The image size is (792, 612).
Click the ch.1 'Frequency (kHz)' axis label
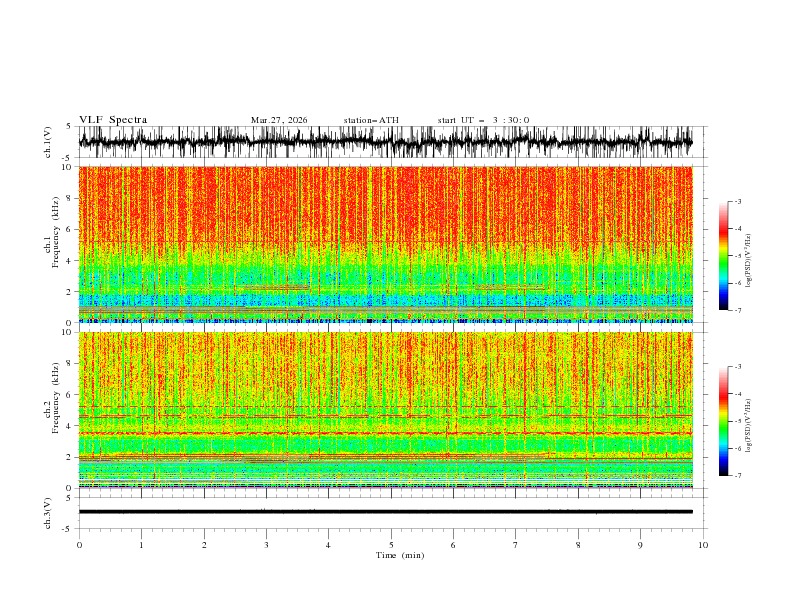pos(56,233)
